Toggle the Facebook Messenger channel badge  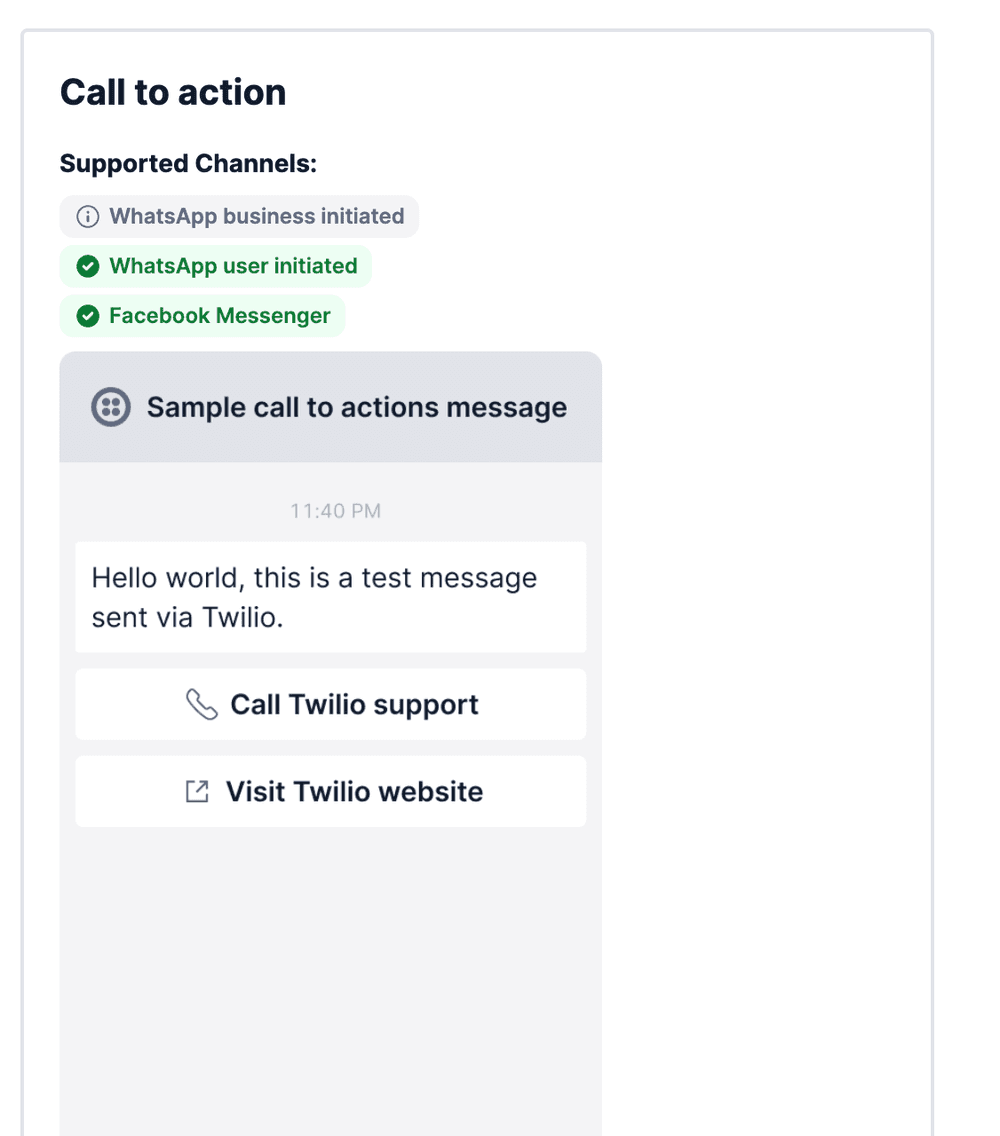click(x=203, y=316)
